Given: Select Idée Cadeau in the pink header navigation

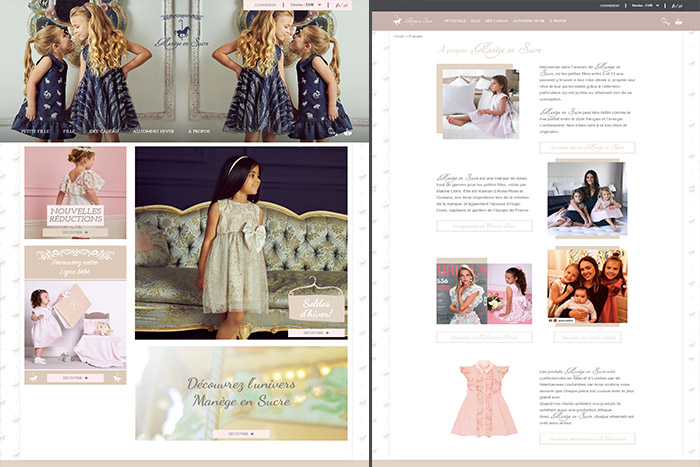Looking at the screenshot, I should click(496, 21).
